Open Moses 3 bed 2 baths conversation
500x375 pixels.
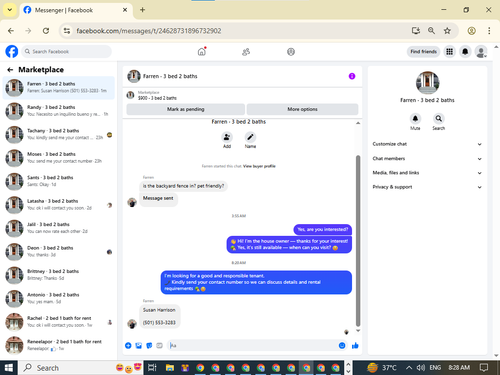(59, 158)
